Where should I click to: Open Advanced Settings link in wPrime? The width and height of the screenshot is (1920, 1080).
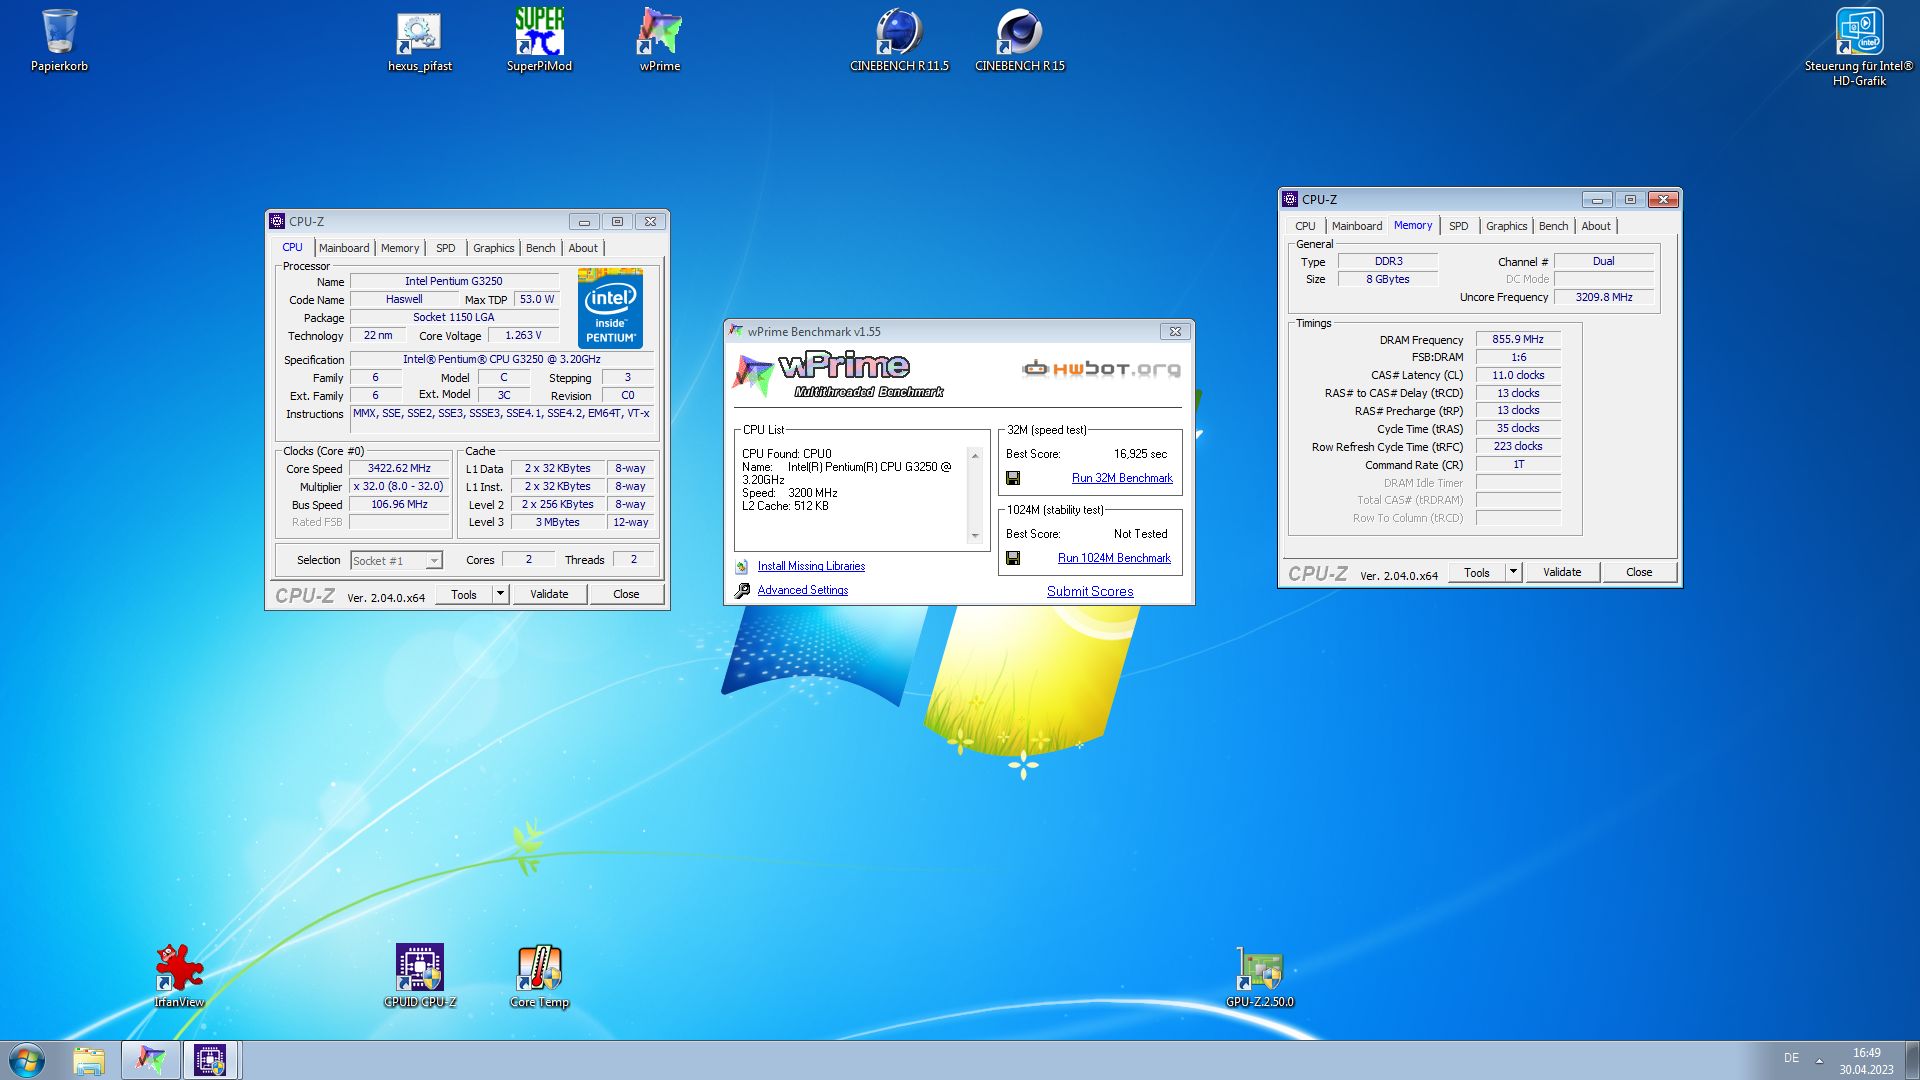pos(802,590)
